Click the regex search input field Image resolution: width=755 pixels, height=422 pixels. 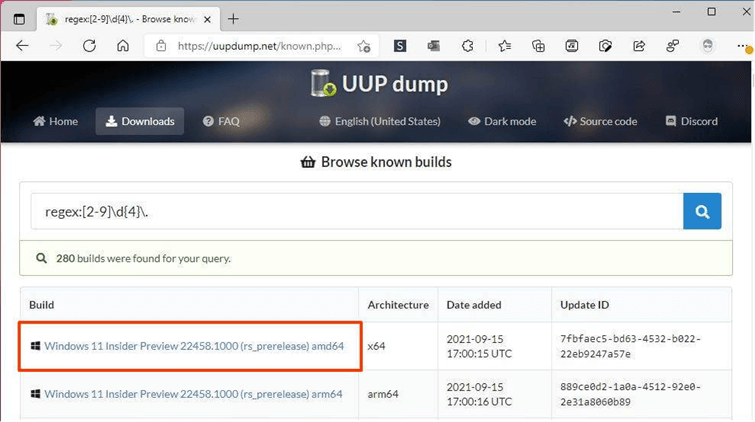click(x=357, y=211)
